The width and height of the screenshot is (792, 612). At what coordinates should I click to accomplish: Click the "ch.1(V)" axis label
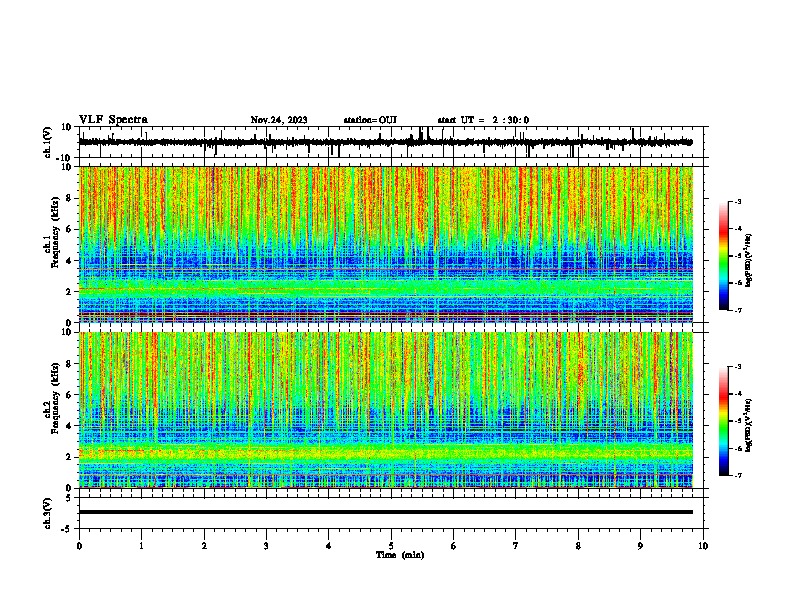[47, 142]
